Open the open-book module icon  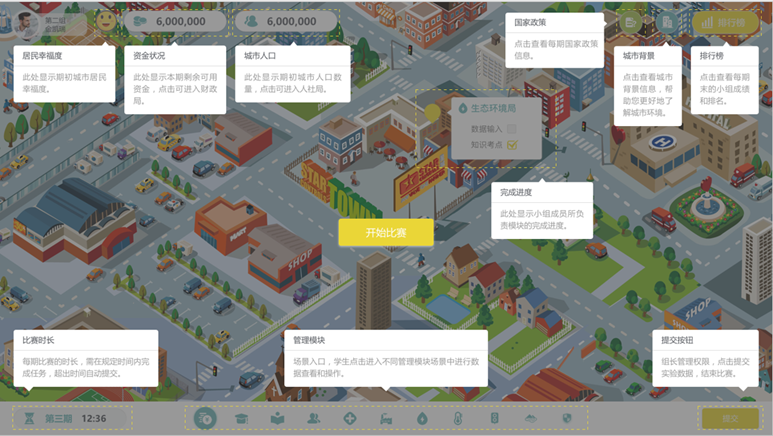[x=277, y=418]
